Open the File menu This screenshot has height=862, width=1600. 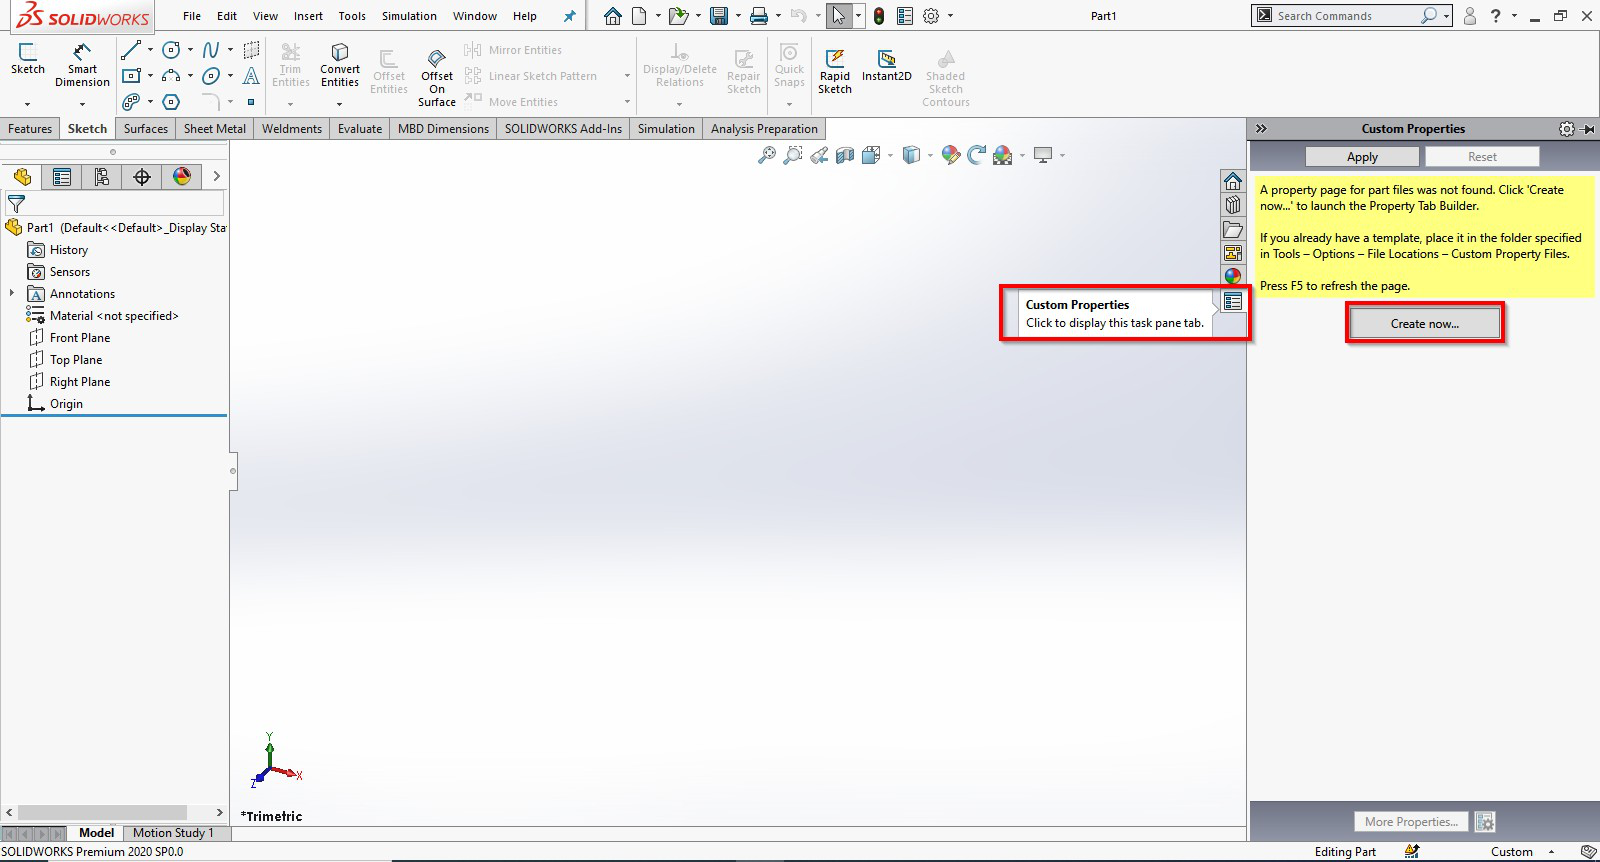tap(192, 16)
